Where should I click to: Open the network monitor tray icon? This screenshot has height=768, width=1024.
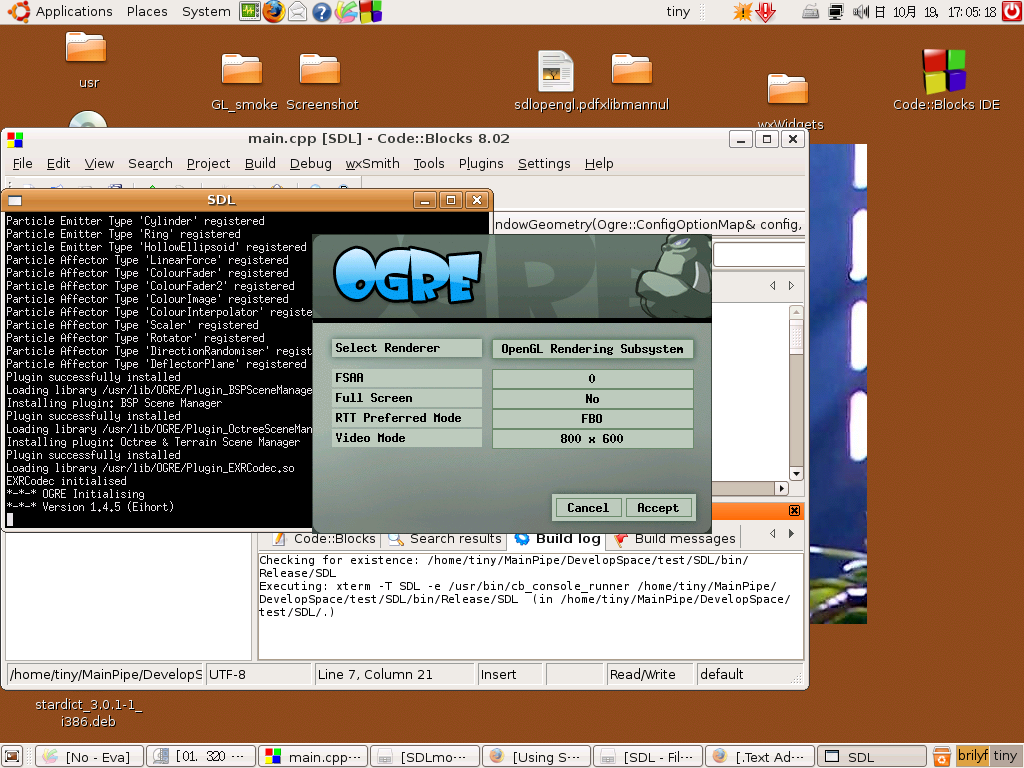pos(835,12)
